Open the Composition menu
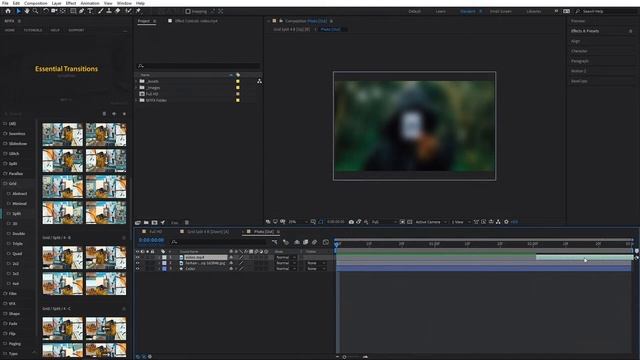640x360 pixels. tap(36, 3)
